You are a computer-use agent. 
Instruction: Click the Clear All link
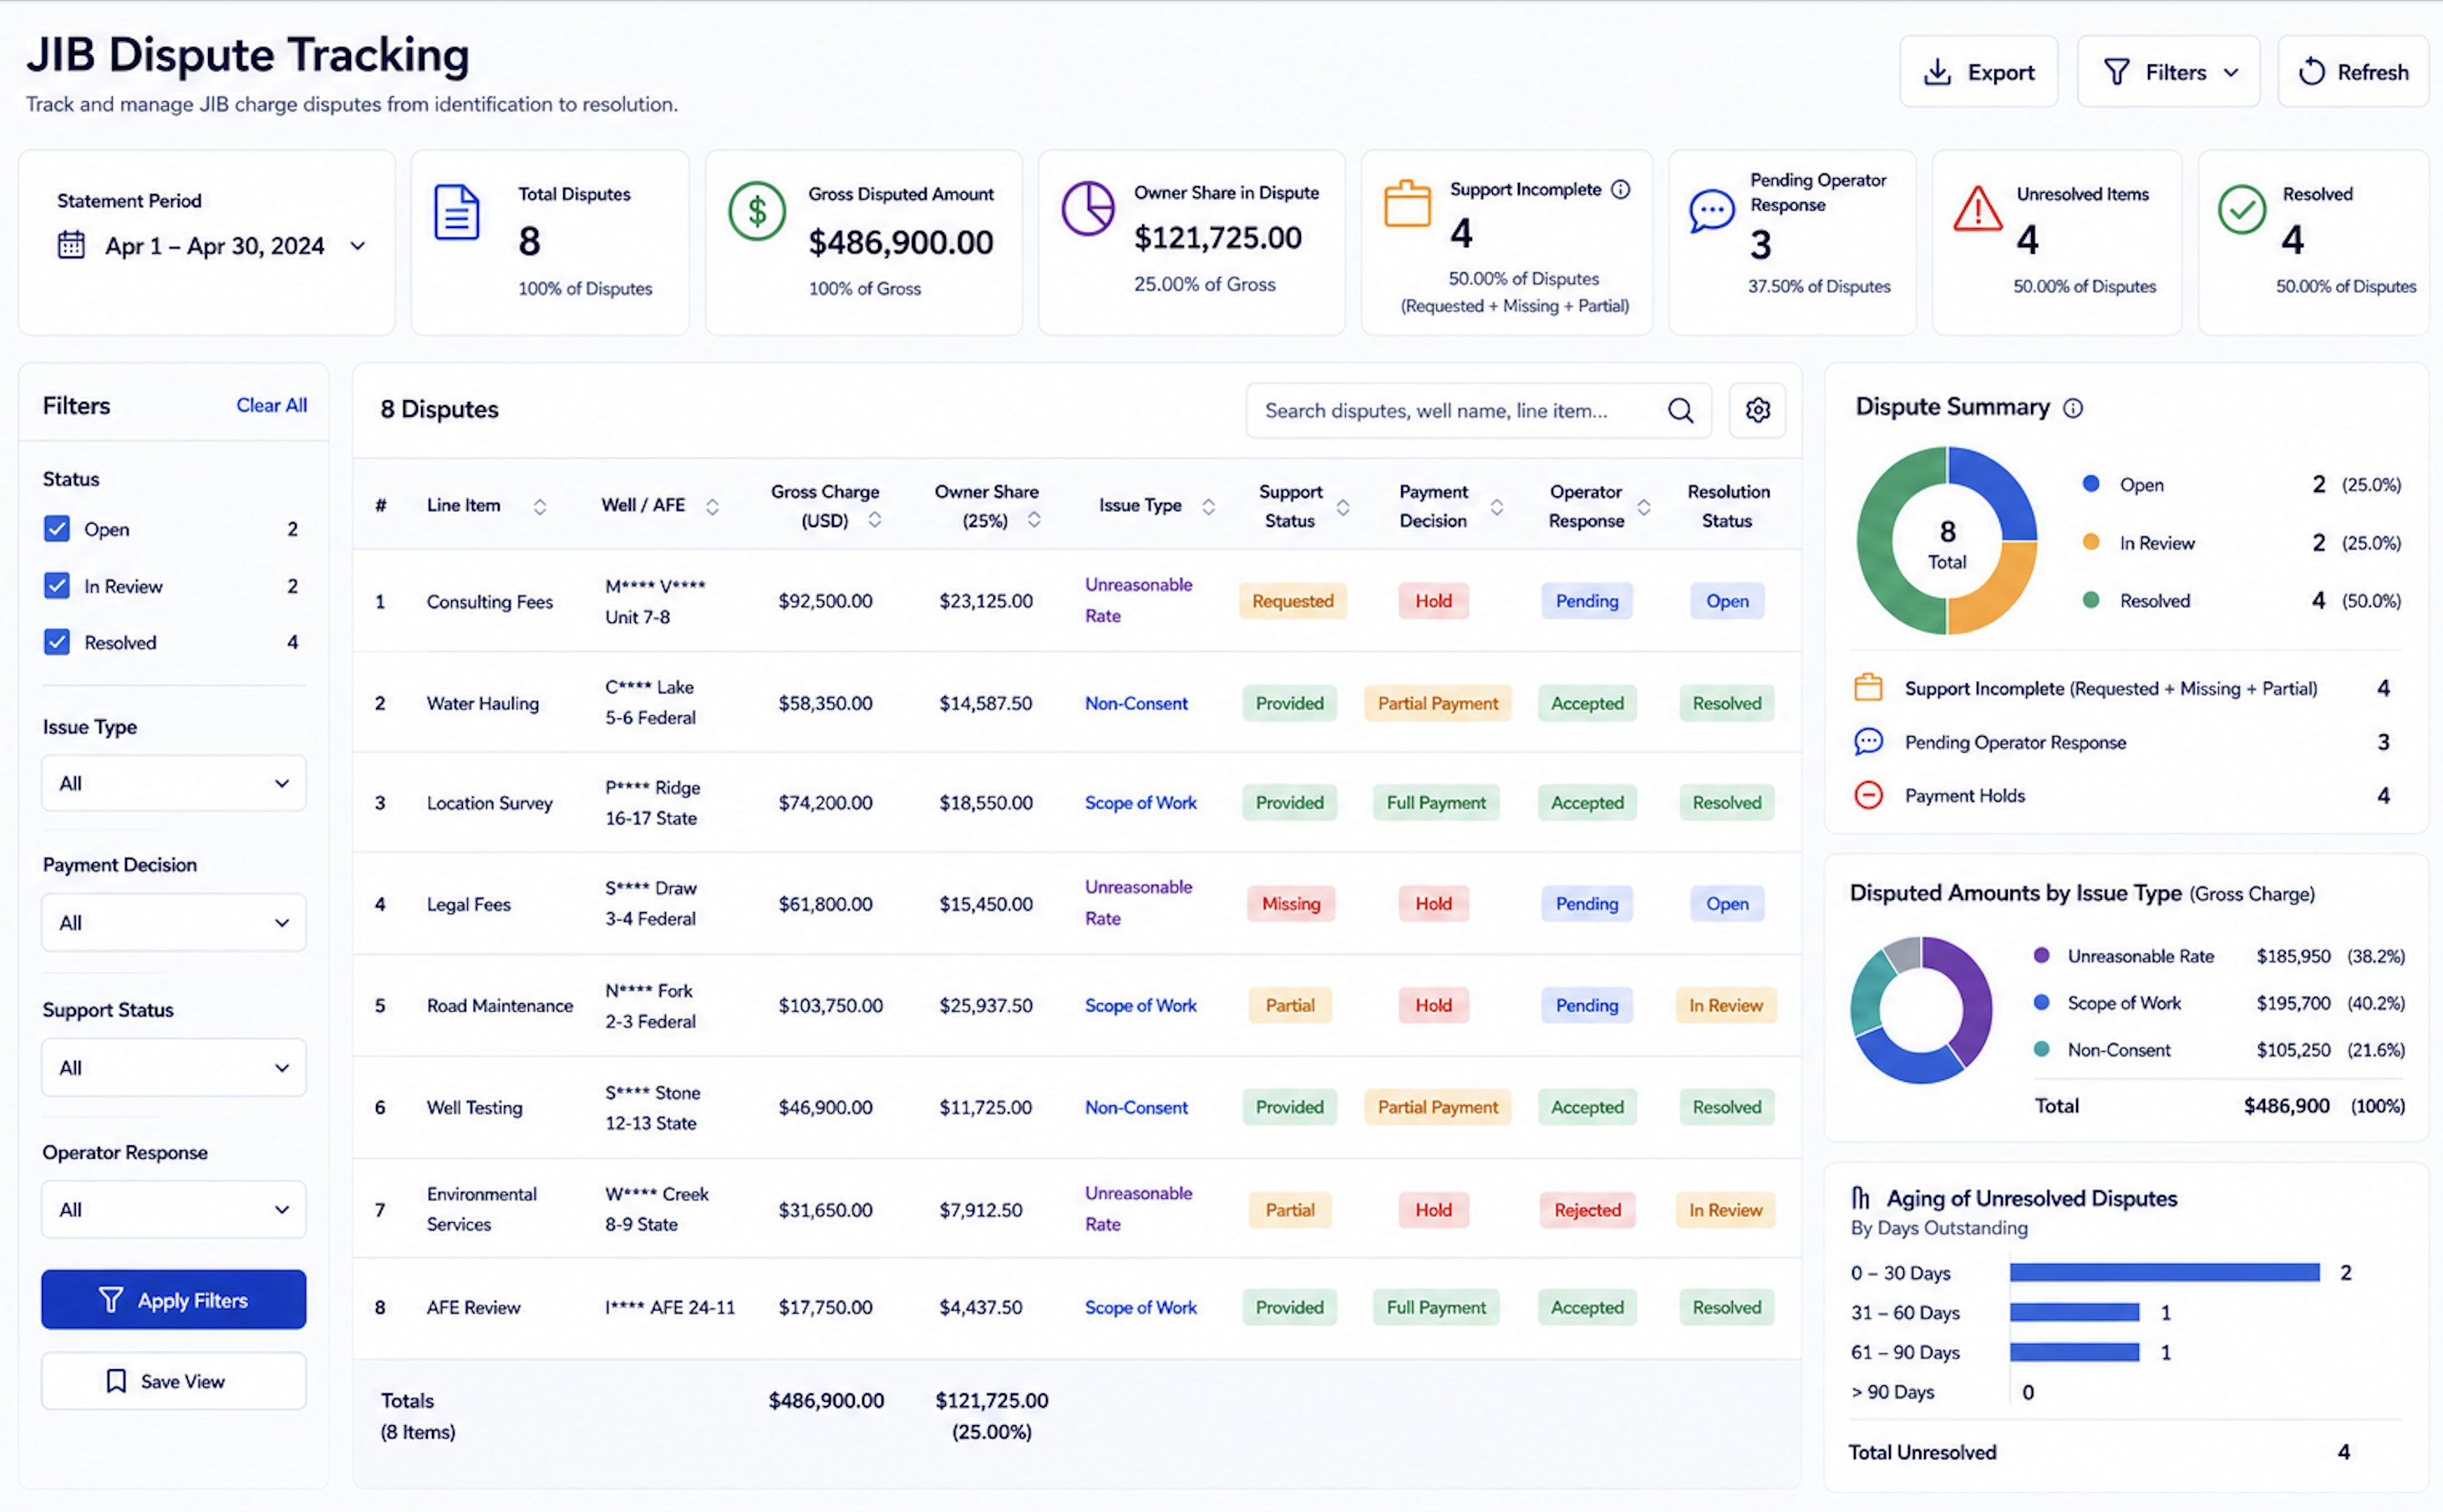pos(271,405)
